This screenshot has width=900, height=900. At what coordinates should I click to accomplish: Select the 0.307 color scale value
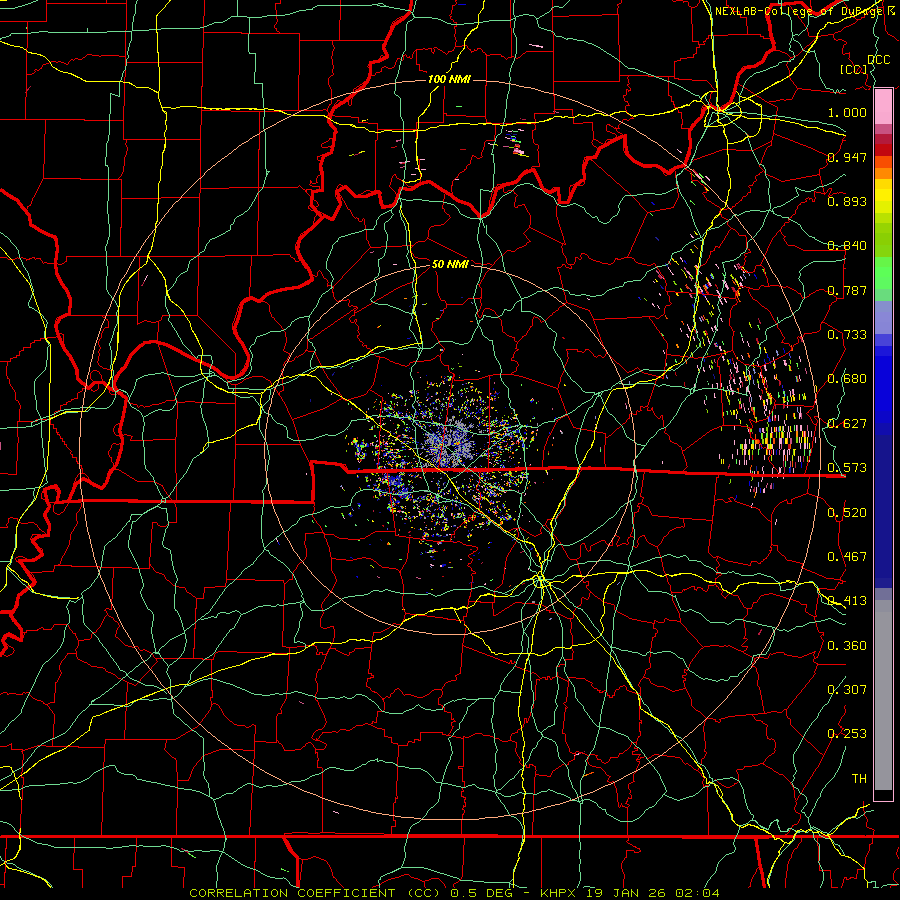coord(847,690)
